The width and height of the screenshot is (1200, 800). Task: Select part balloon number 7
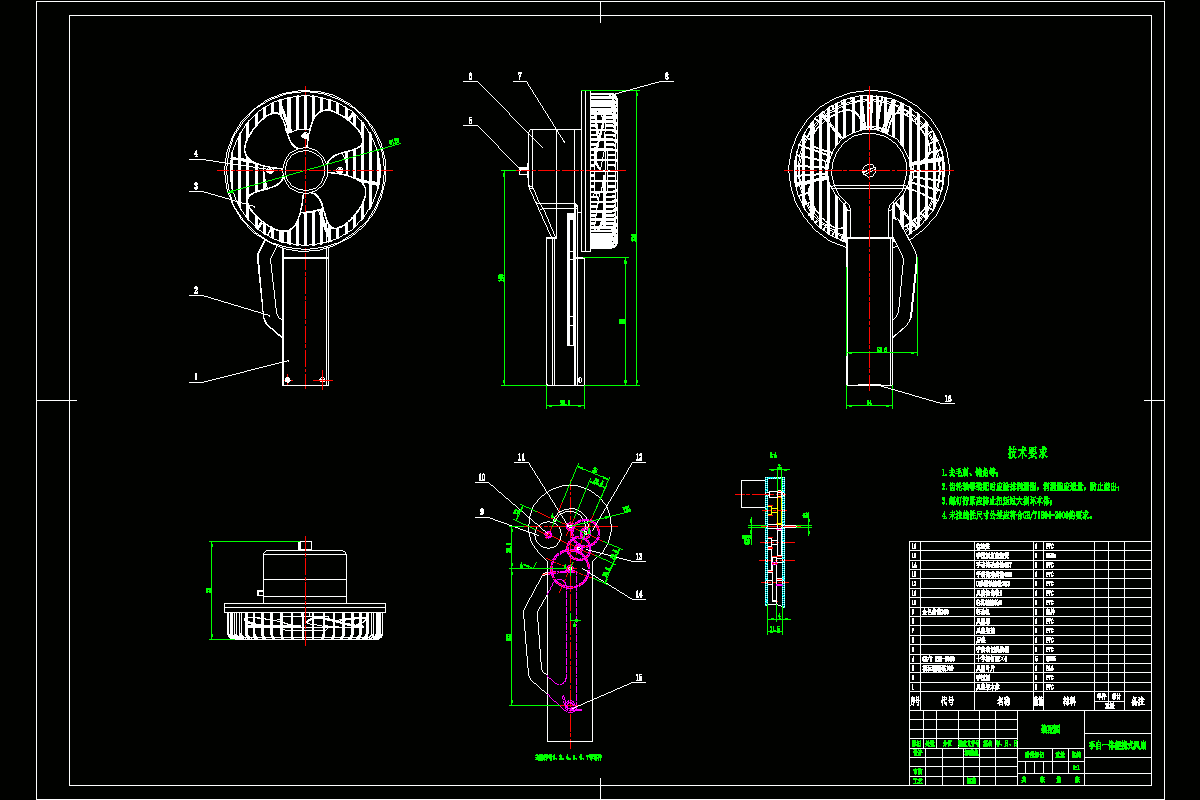520,75
